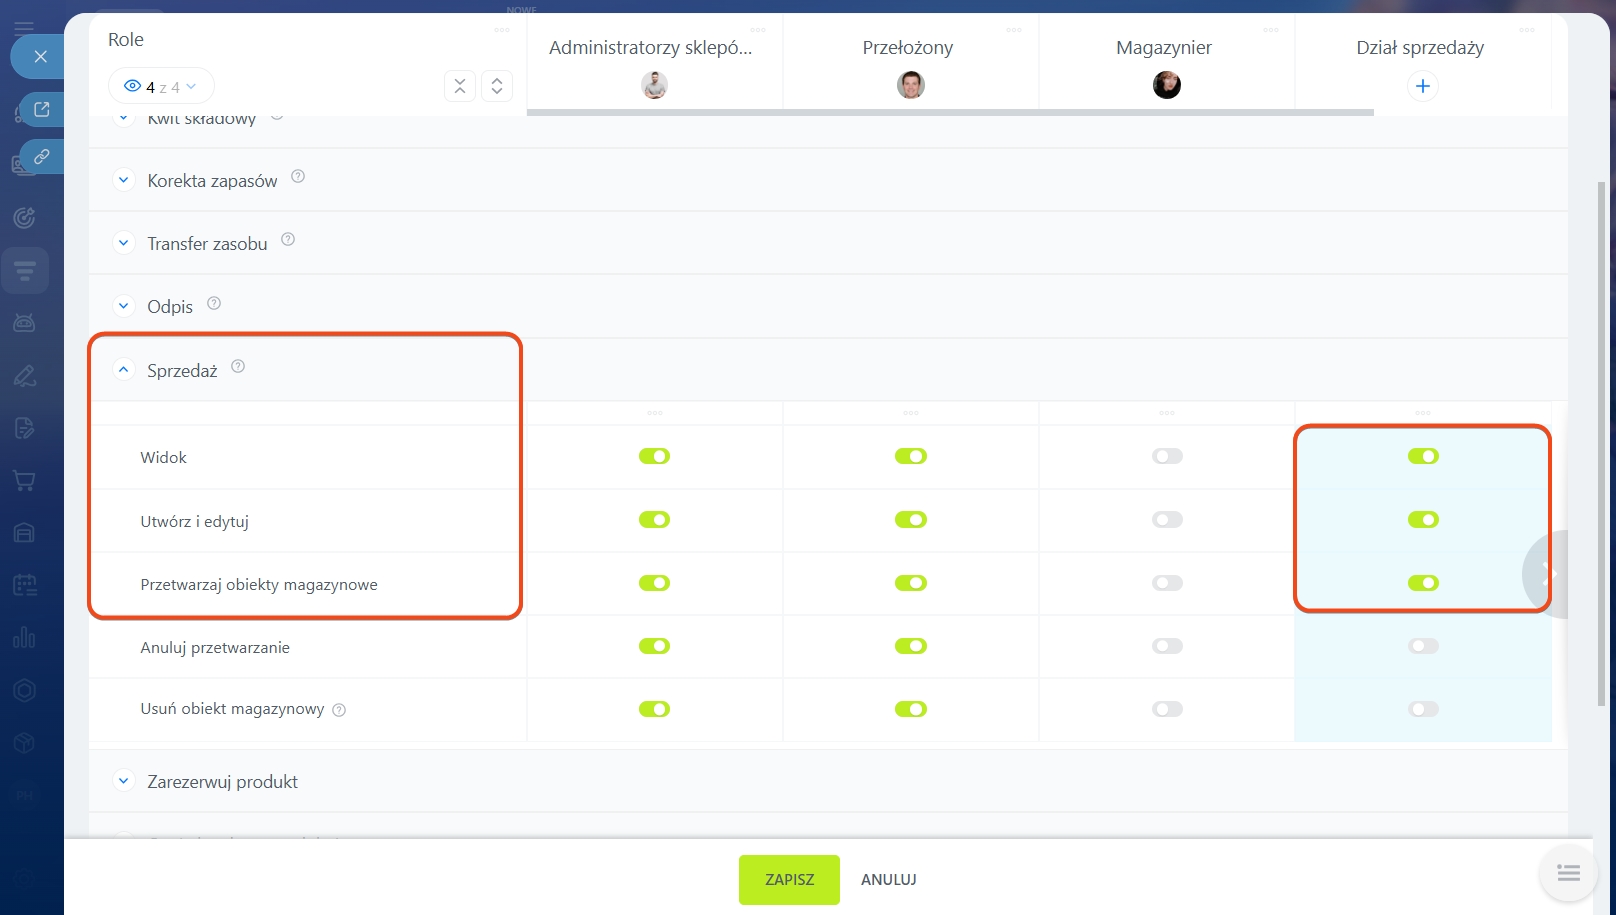Disable Utwórz i edytuj for Przełożony
The width and height of the screenshot is (1616, 915).
point(910,520)
